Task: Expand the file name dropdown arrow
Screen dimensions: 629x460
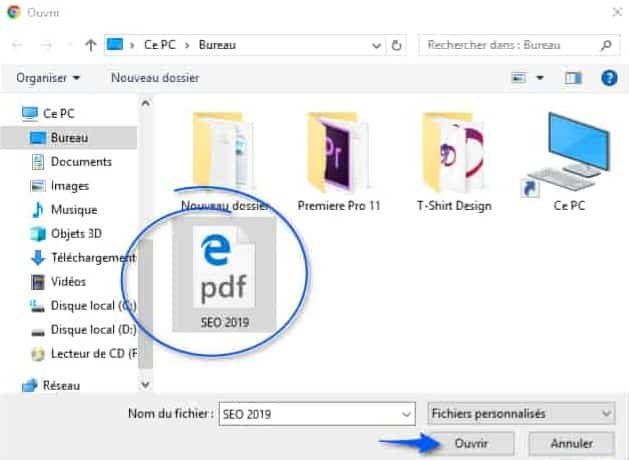Action: 406,414
